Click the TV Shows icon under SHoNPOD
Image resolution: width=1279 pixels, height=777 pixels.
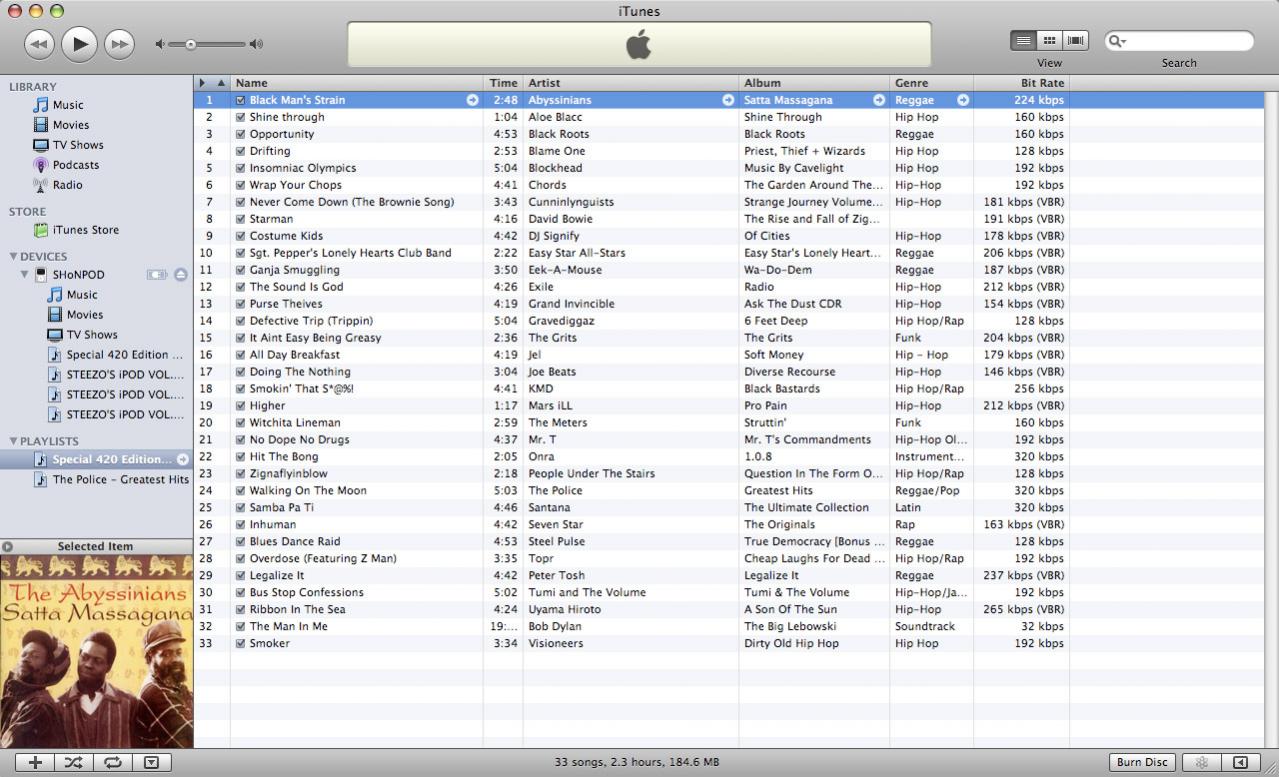pyautogui.click(x=55, y=335)
